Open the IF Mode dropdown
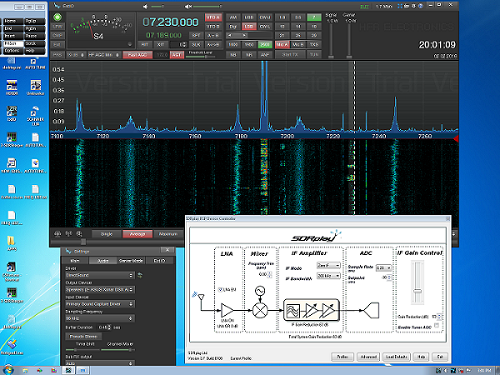The width and height of the screenshot is (500, 375). pyautogui.click(x=328, y=265)
